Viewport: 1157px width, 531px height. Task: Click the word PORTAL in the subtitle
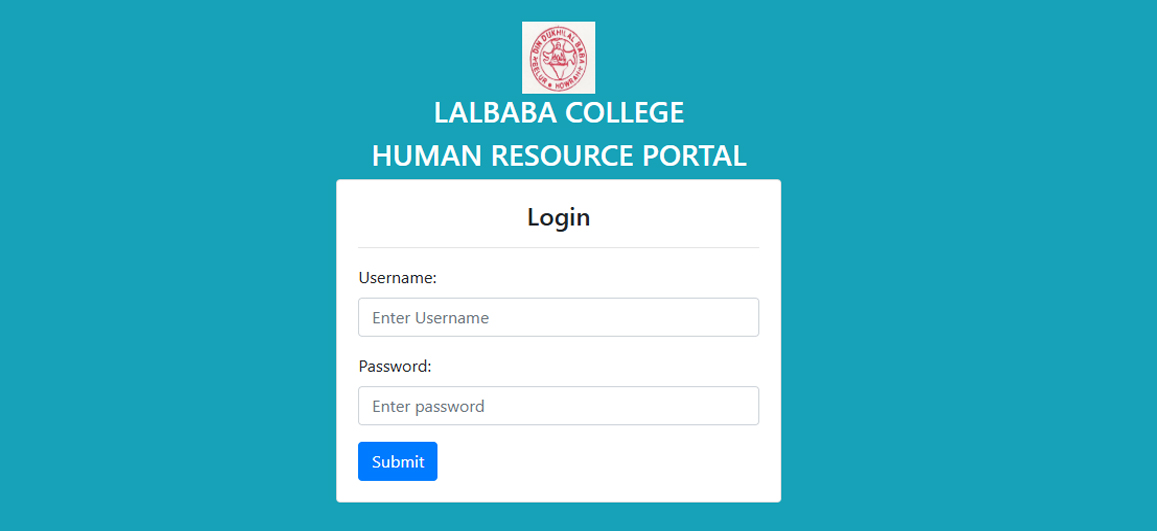(x=694, y=156)
